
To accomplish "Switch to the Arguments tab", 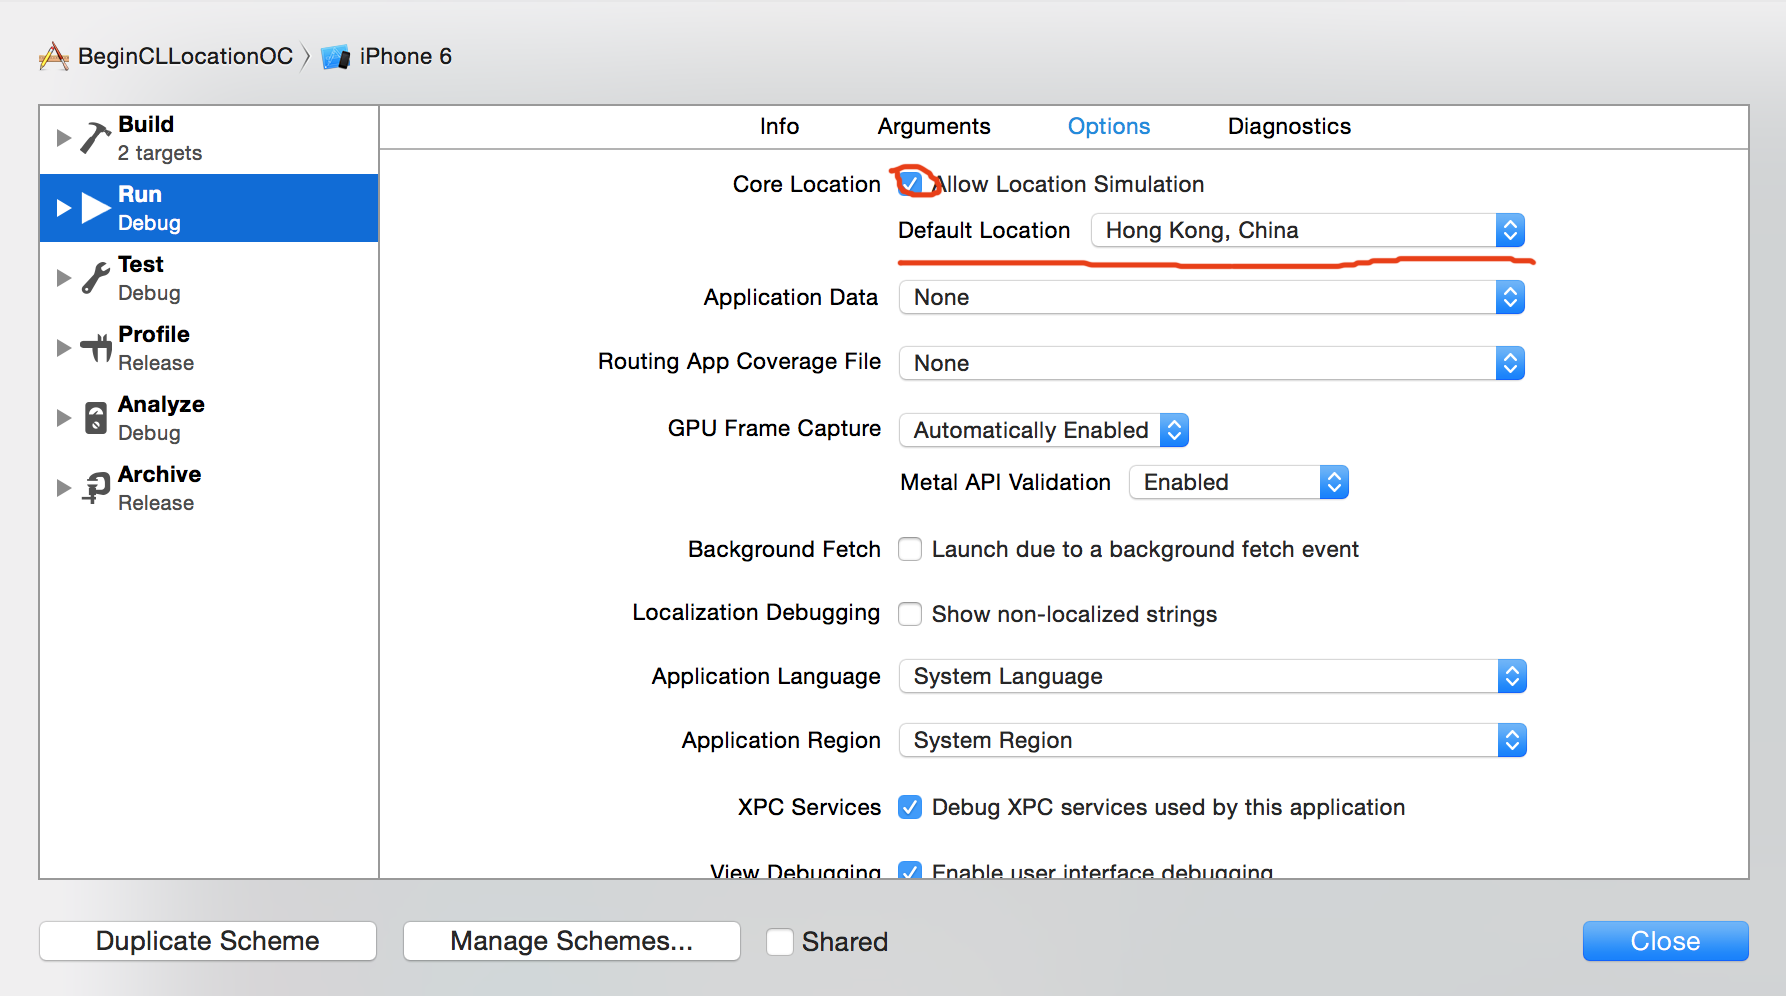I will (933, 127).
